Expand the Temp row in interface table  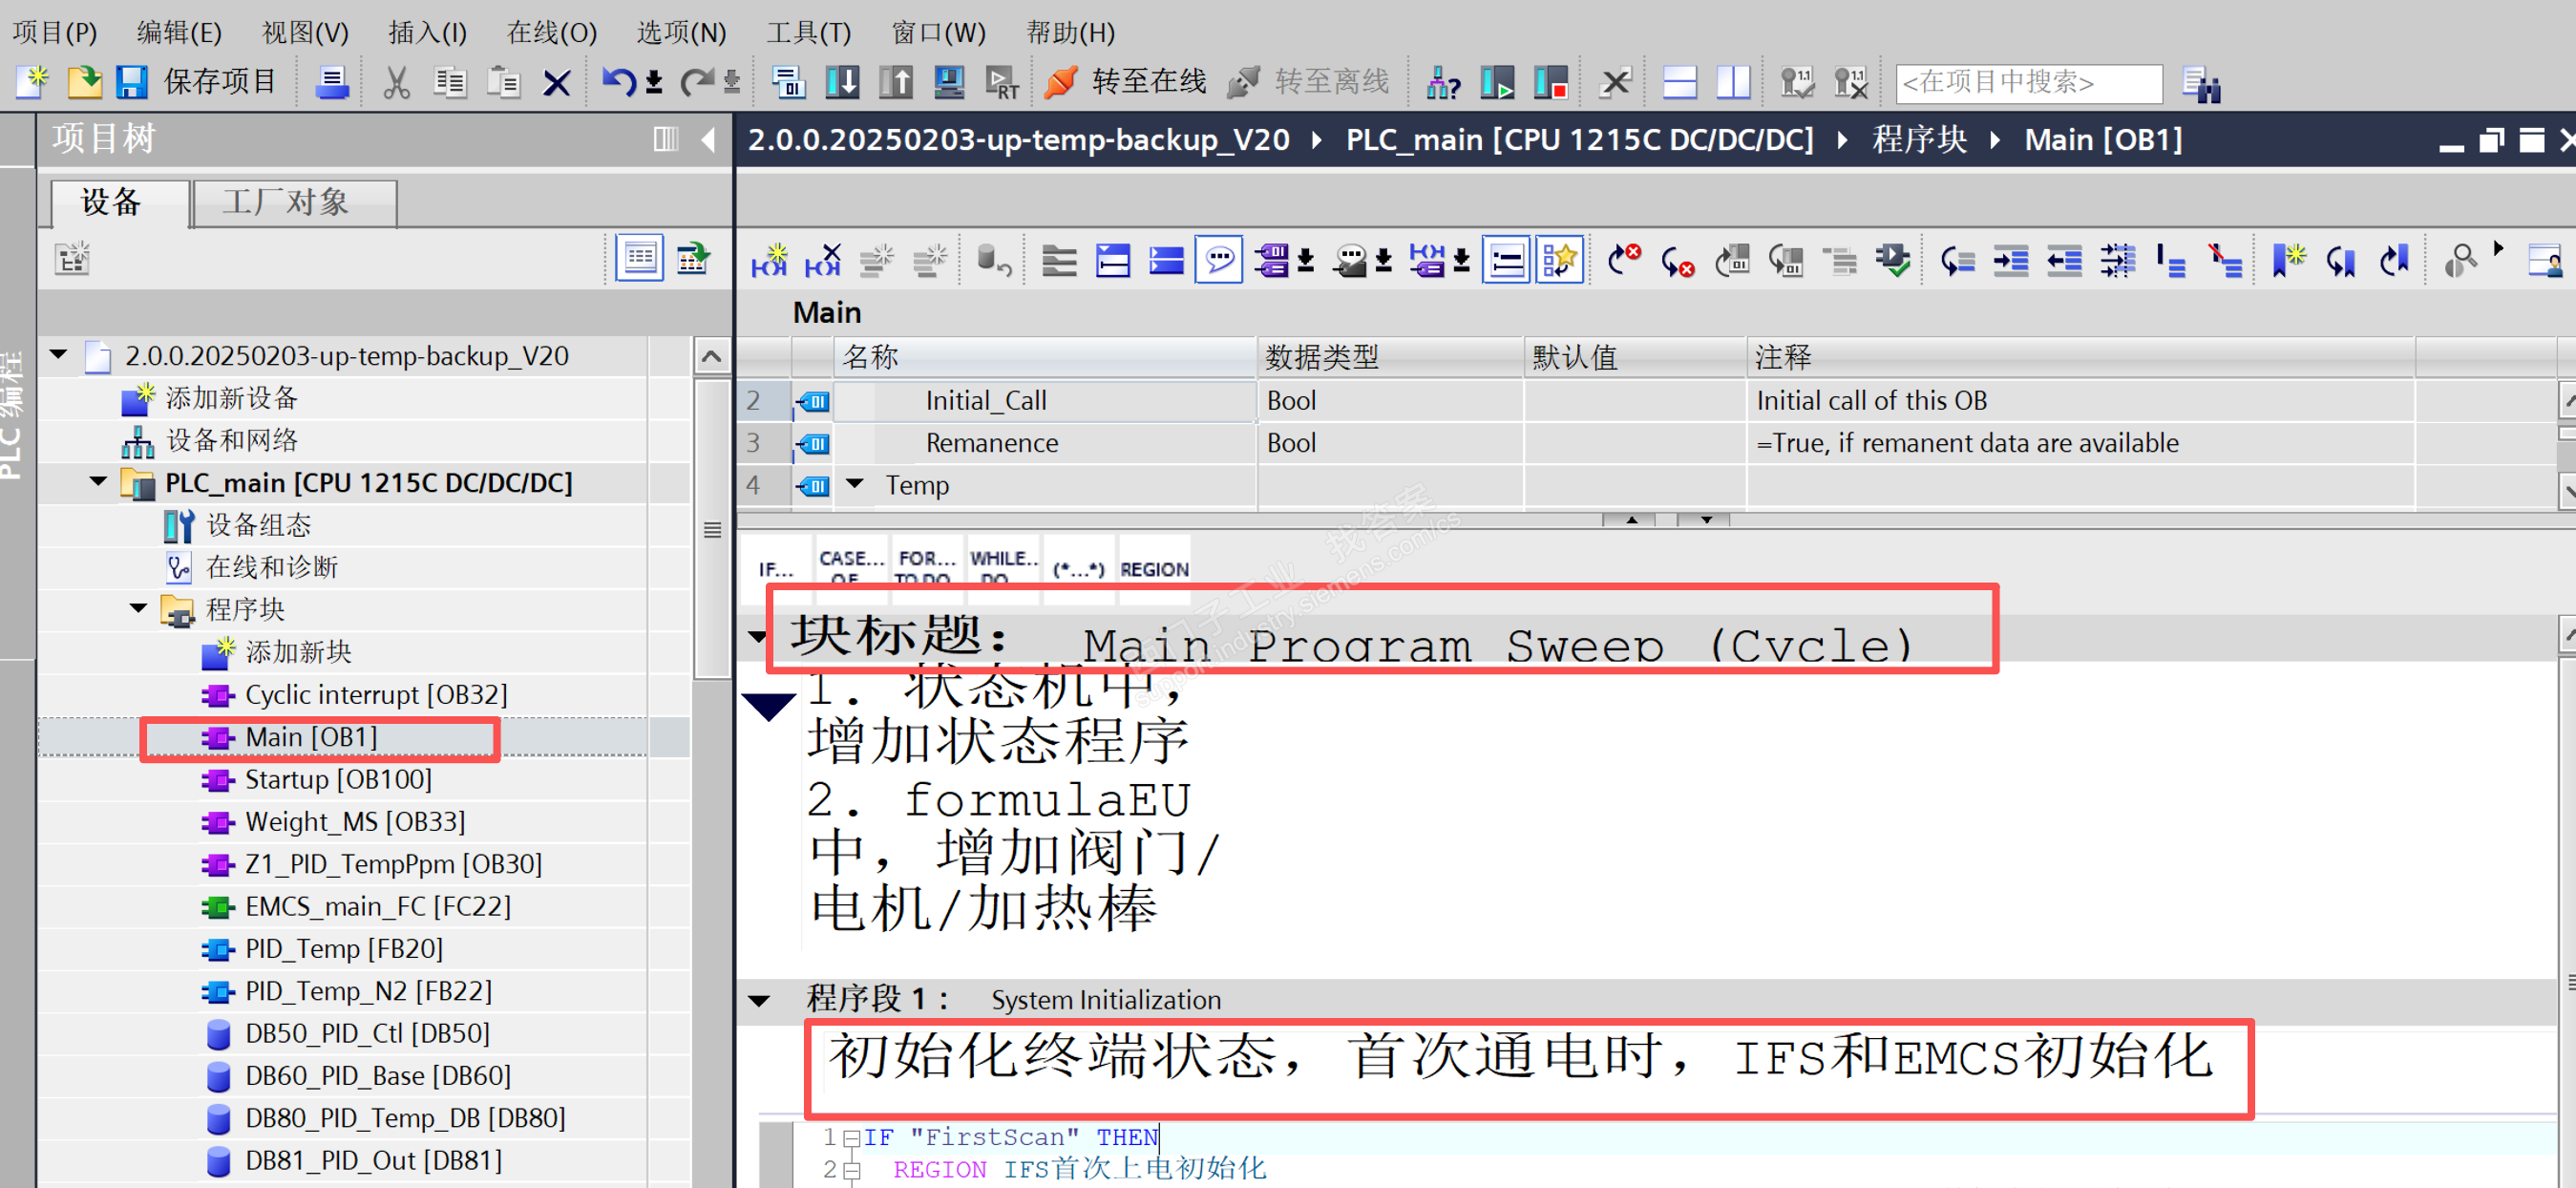[855, 484]
